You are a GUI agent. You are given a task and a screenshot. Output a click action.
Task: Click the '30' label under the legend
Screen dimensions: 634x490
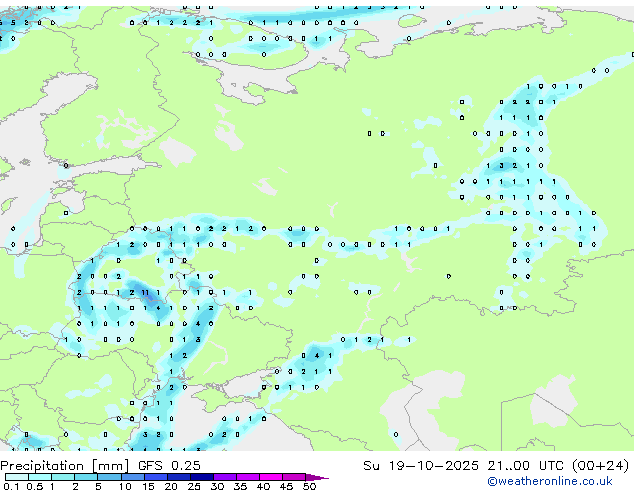pos(217,486)
